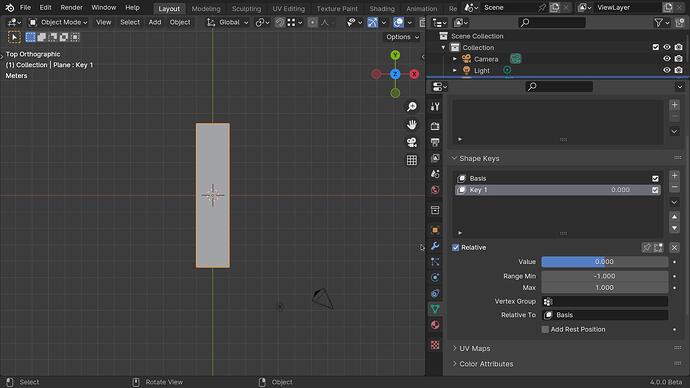Switch to the Modeling workspace tab
690x388 pixels.
pos(206,8)
